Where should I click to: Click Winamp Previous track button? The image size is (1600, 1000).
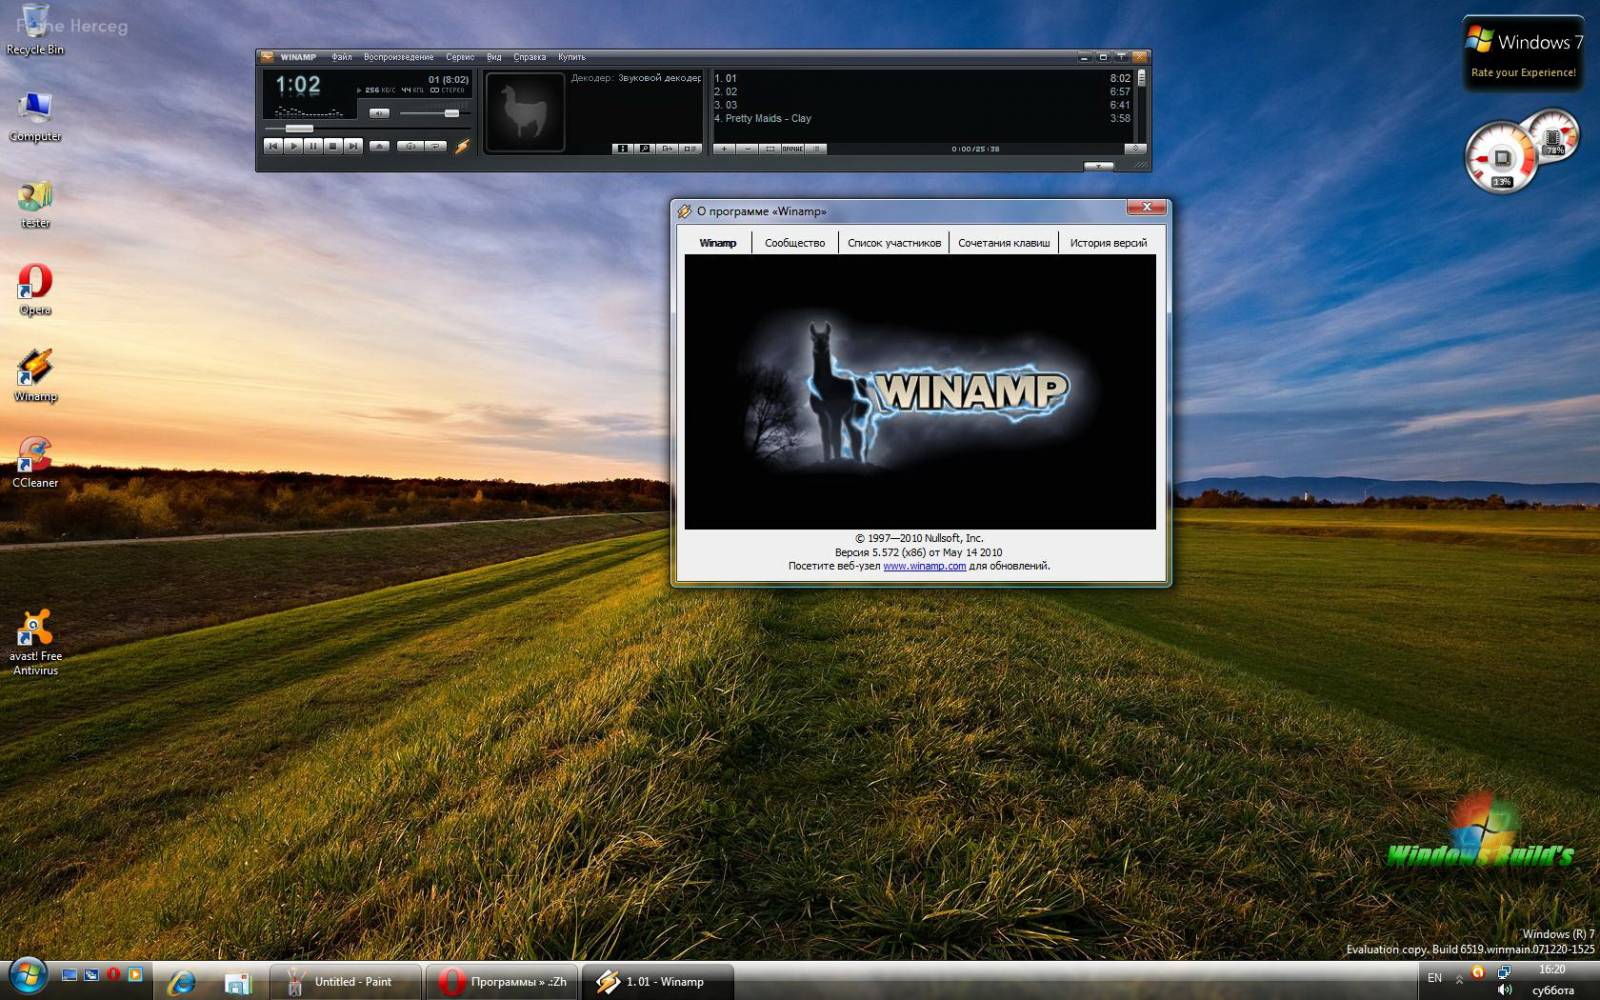(x=273, y=146)
